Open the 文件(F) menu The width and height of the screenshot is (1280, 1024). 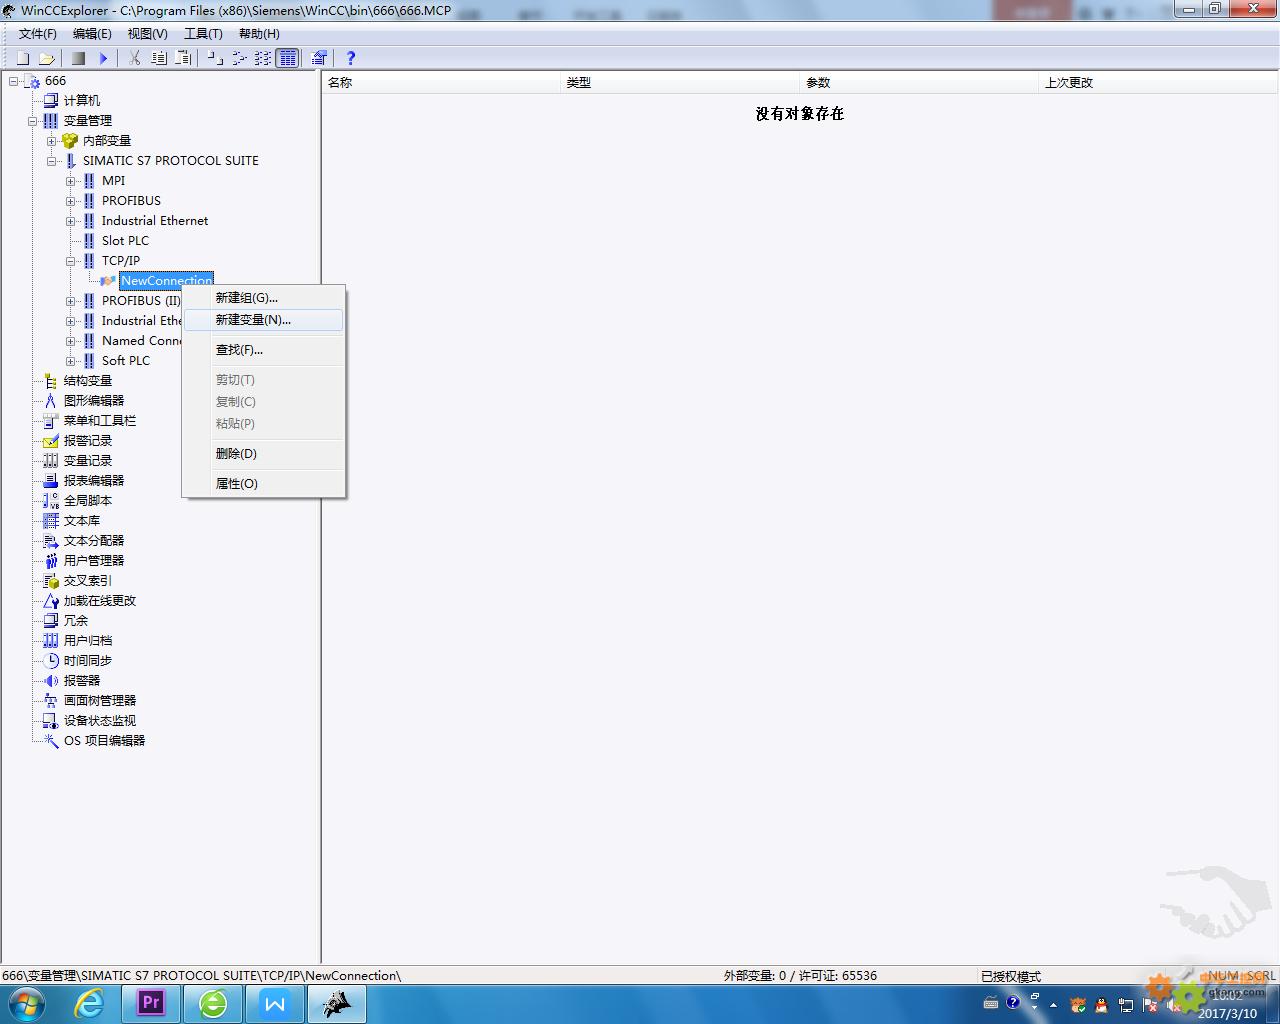[38, 34]
